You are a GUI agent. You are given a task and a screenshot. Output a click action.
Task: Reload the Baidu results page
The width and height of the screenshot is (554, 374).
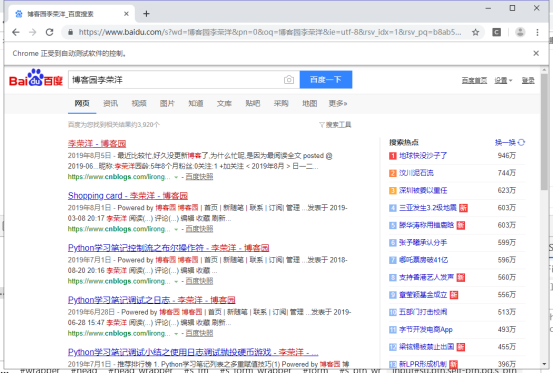pyautogui.click(x=49, y=32)
